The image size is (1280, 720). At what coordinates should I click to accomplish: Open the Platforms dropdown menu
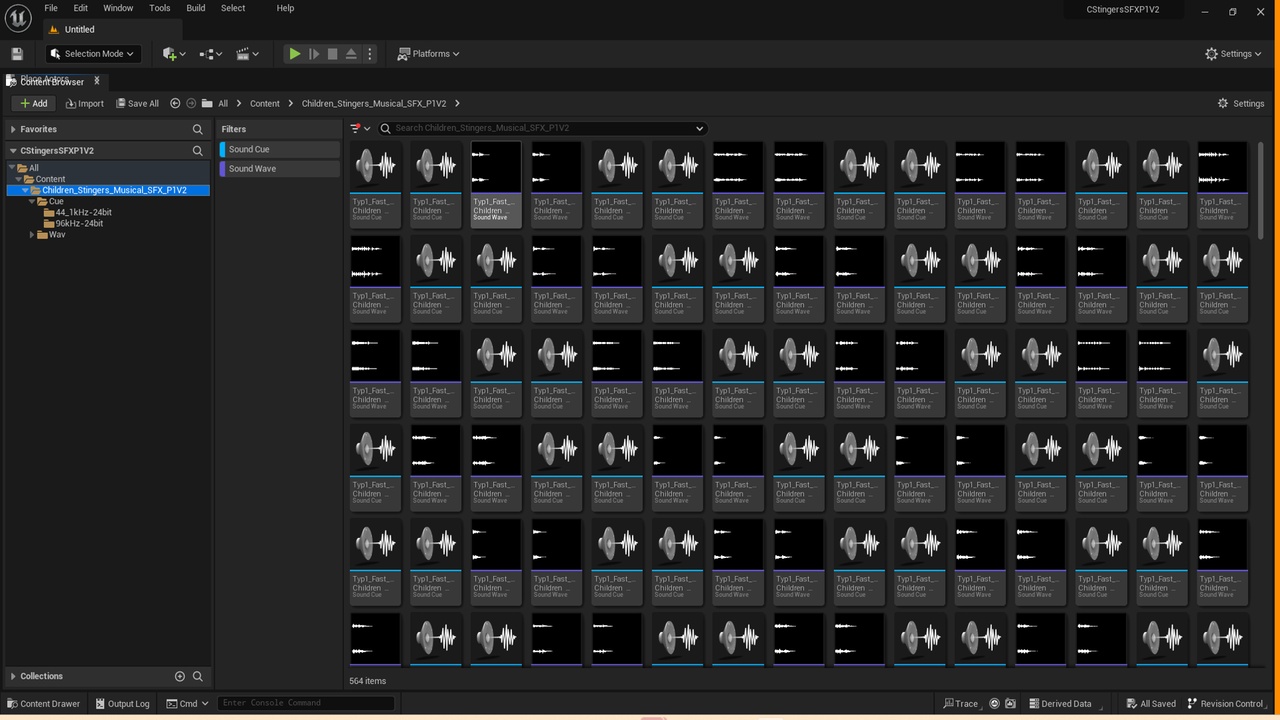tap(428, 54)
